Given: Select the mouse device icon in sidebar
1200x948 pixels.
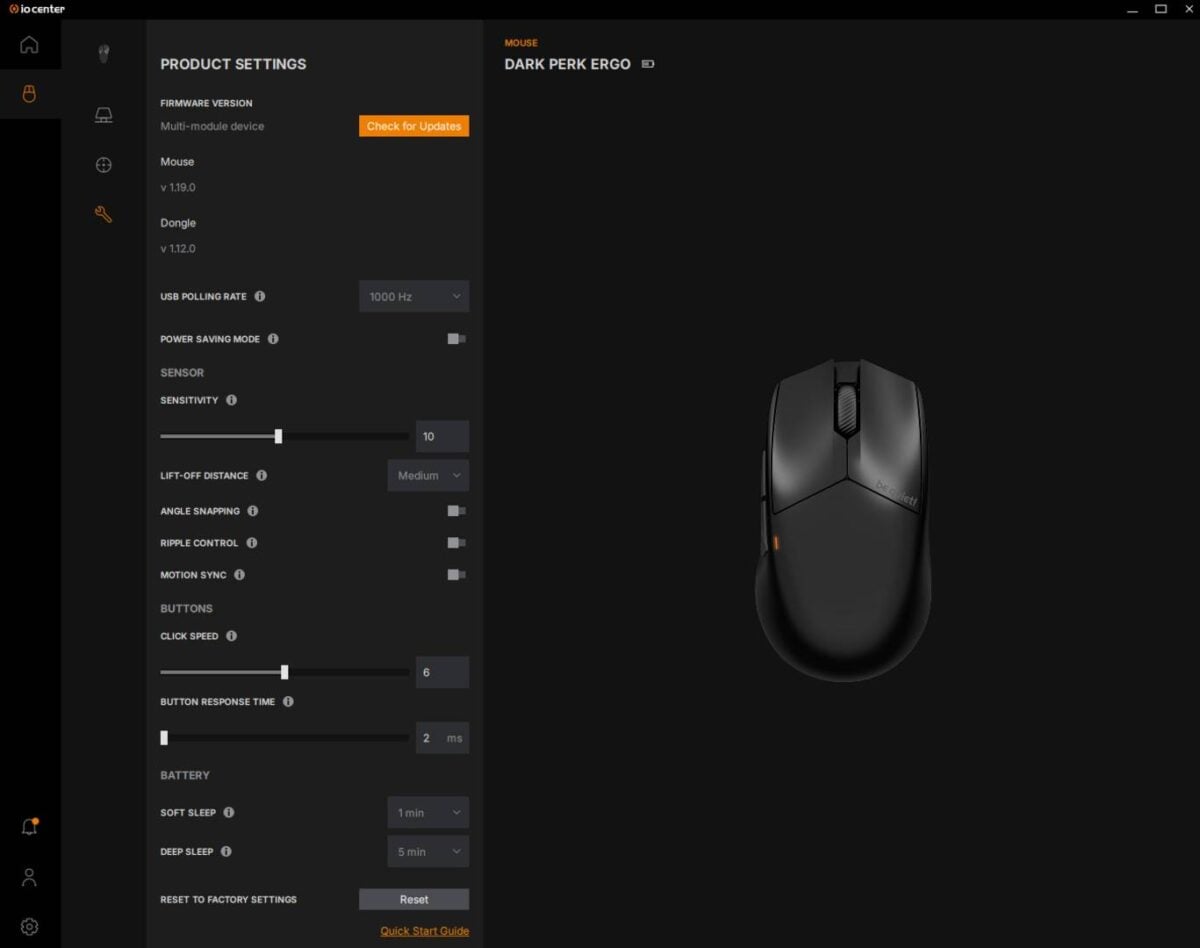Looking at the screenshot, I should (x=29, y=95).
